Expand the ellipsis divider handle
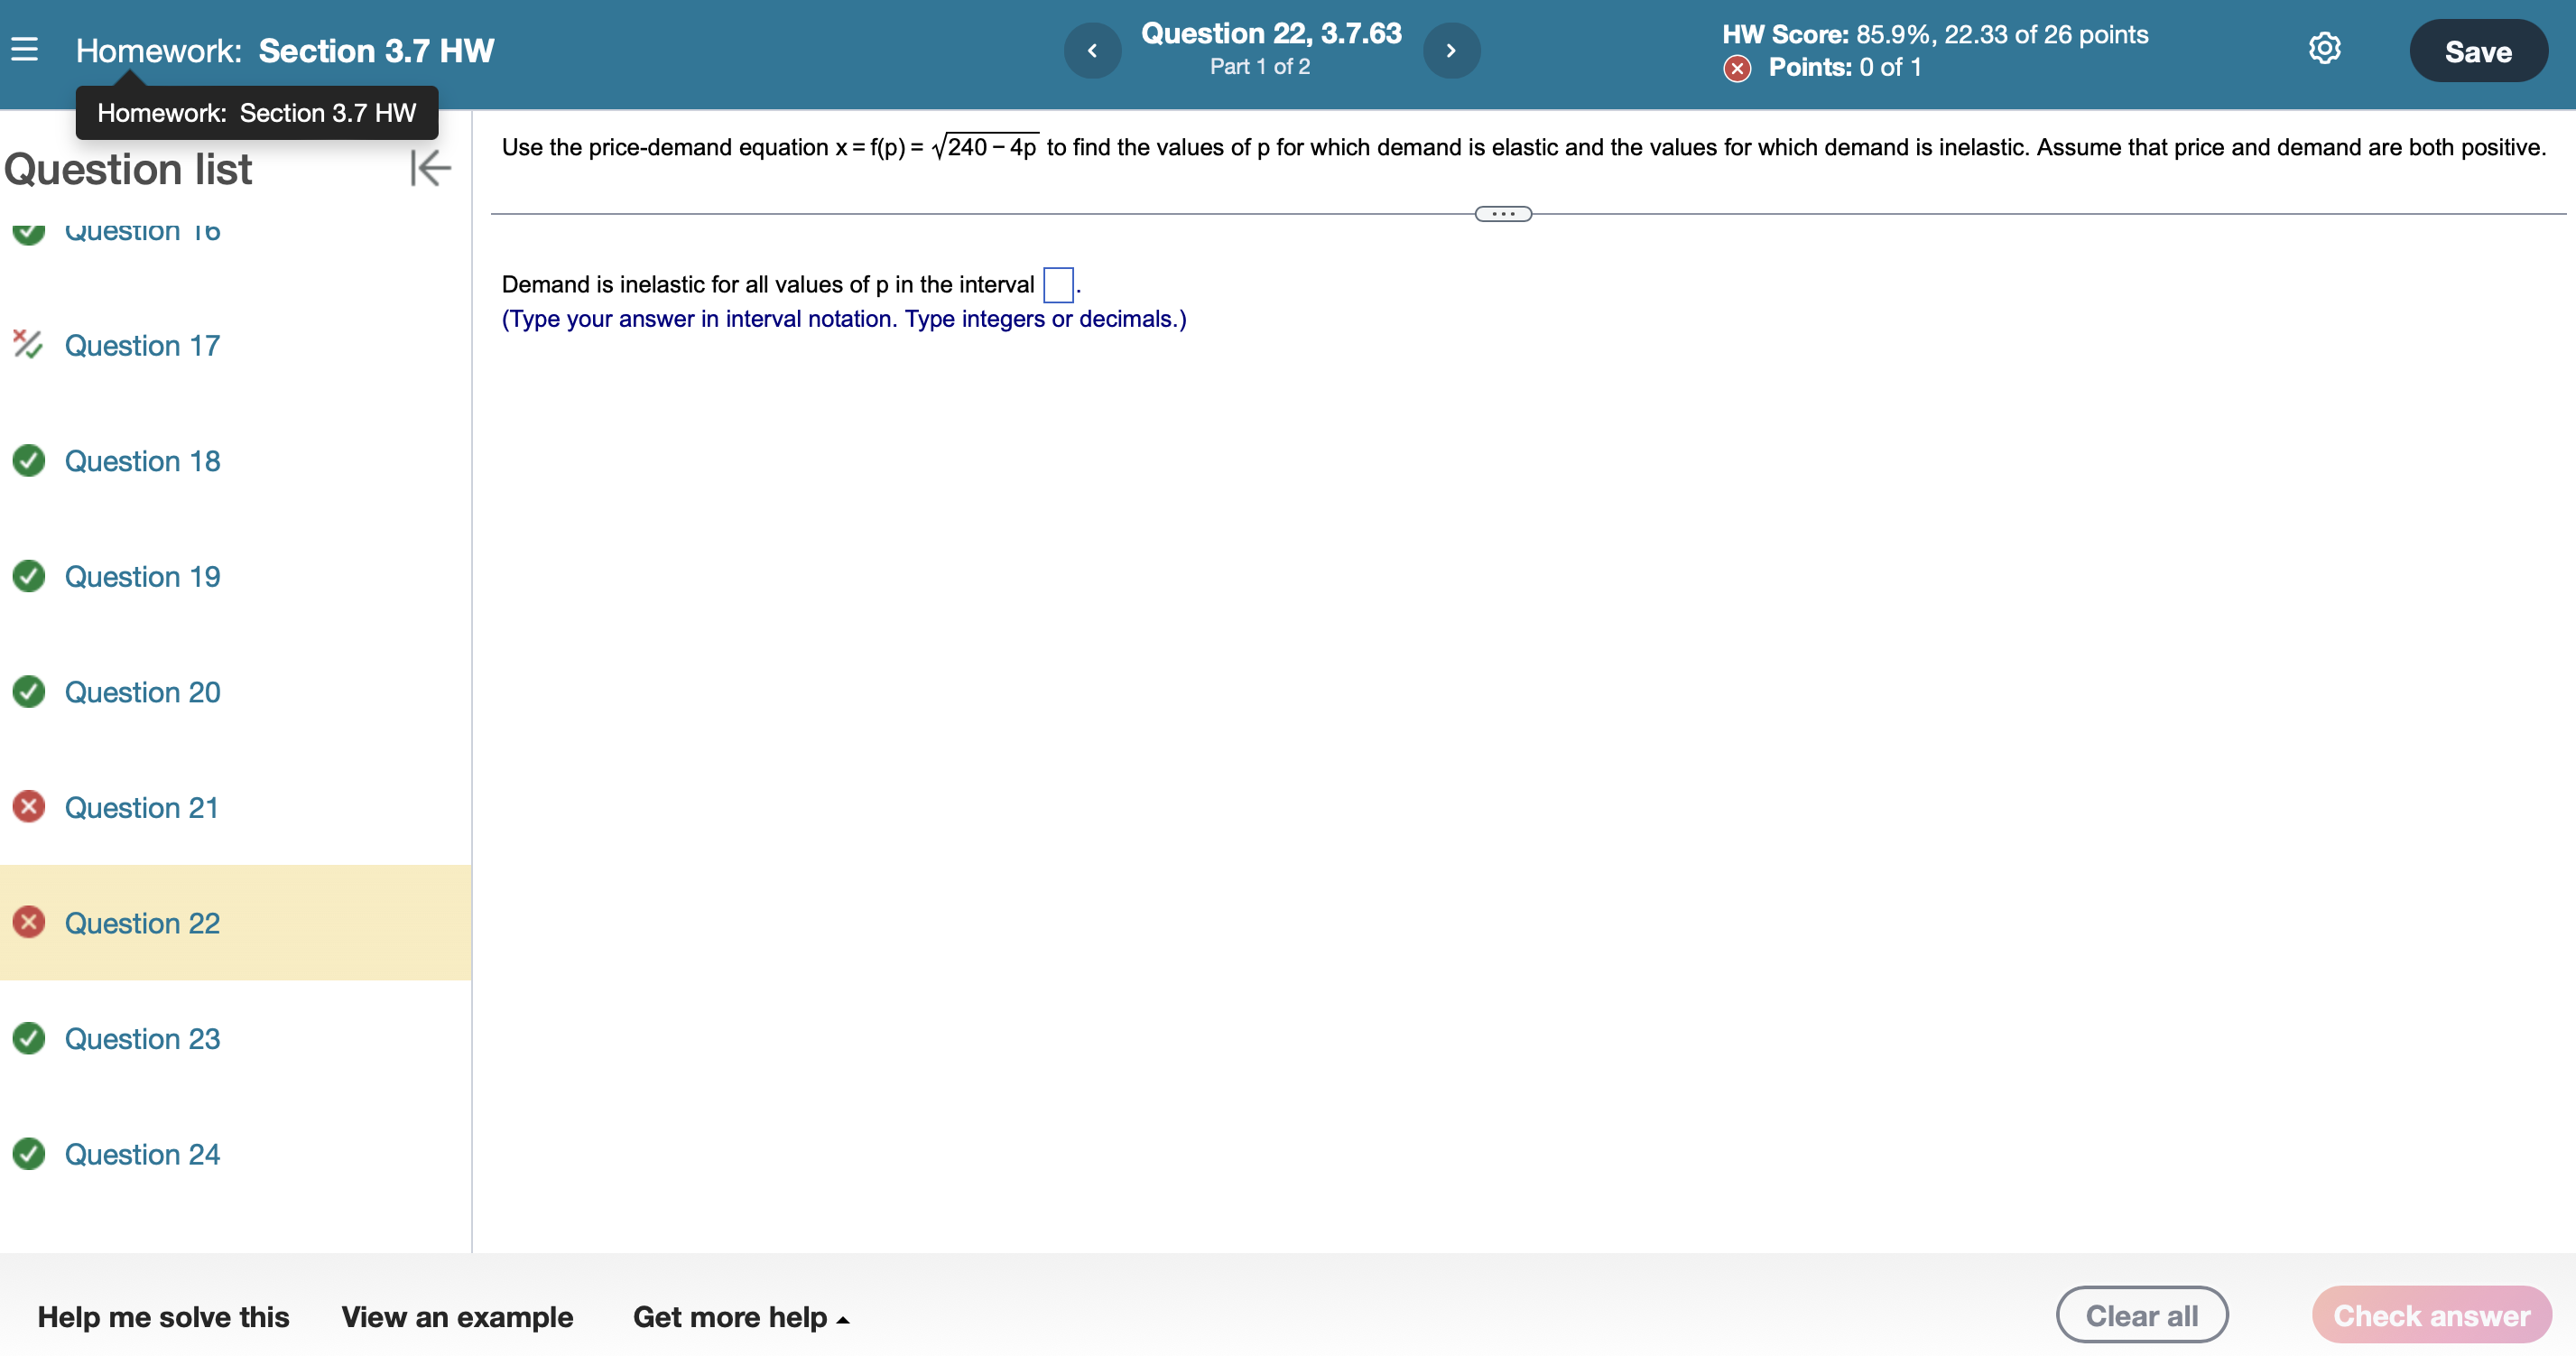This screenshot has height=1356, width=2576. pos(1502,214)
